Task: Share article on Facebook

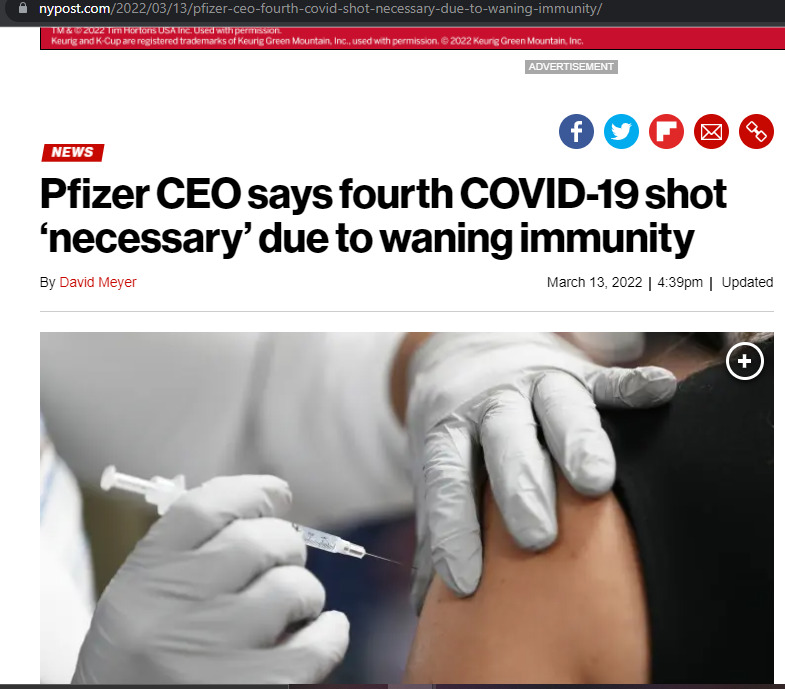Action: (576, 132)
